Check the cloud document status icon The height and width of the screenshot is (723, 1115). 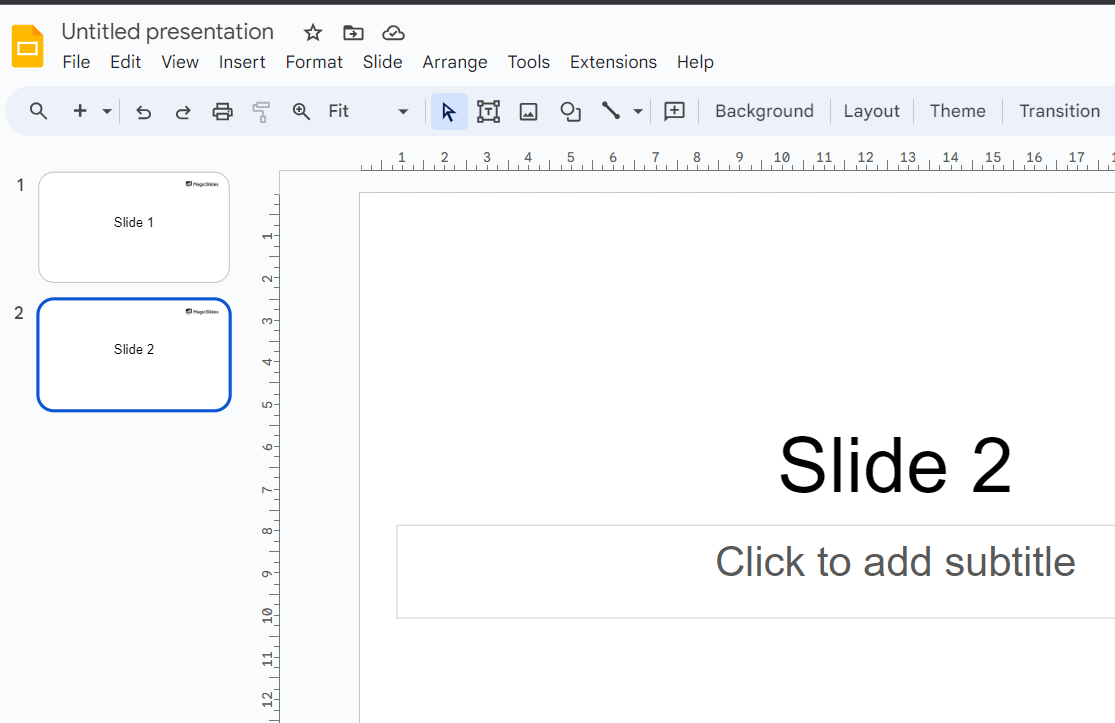point(393,33)
